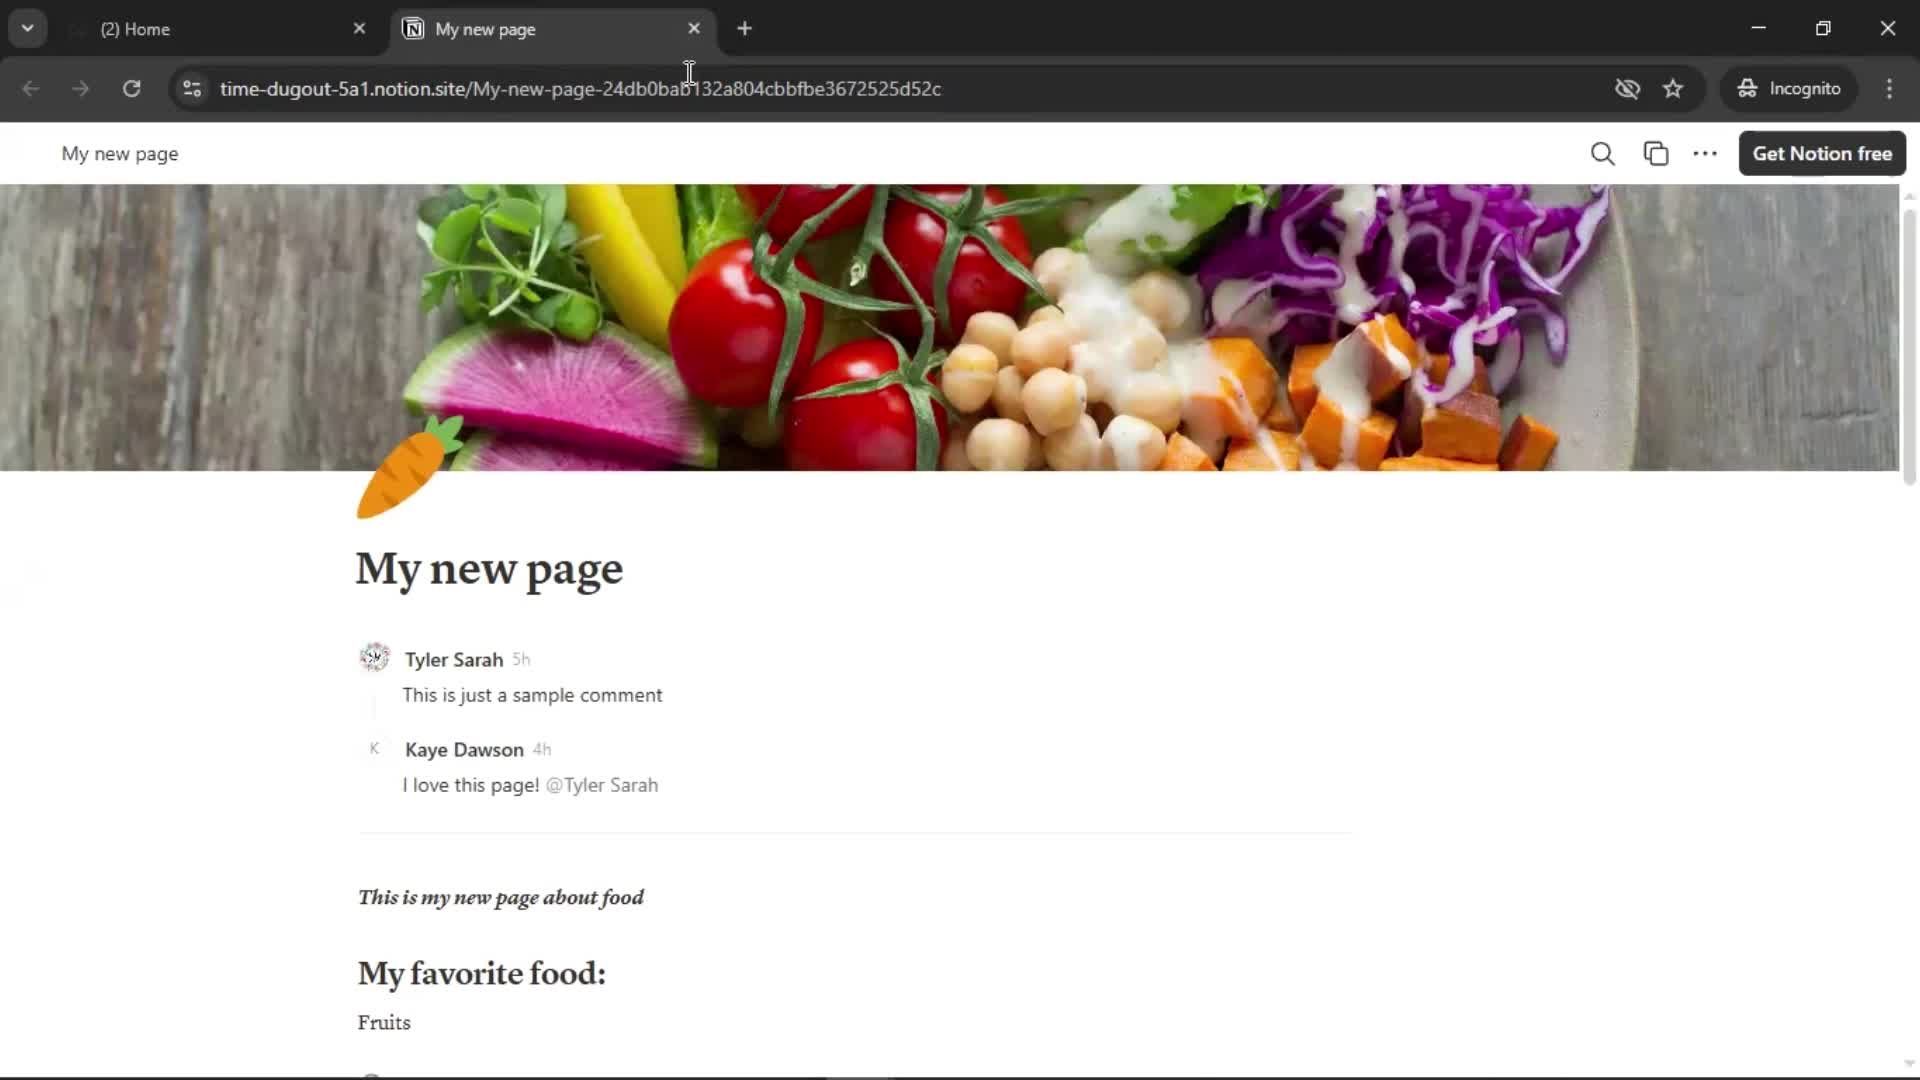Click Tyler Sarah's avatar
This screenshot has height=1080, width=1920.
point(374,658)
